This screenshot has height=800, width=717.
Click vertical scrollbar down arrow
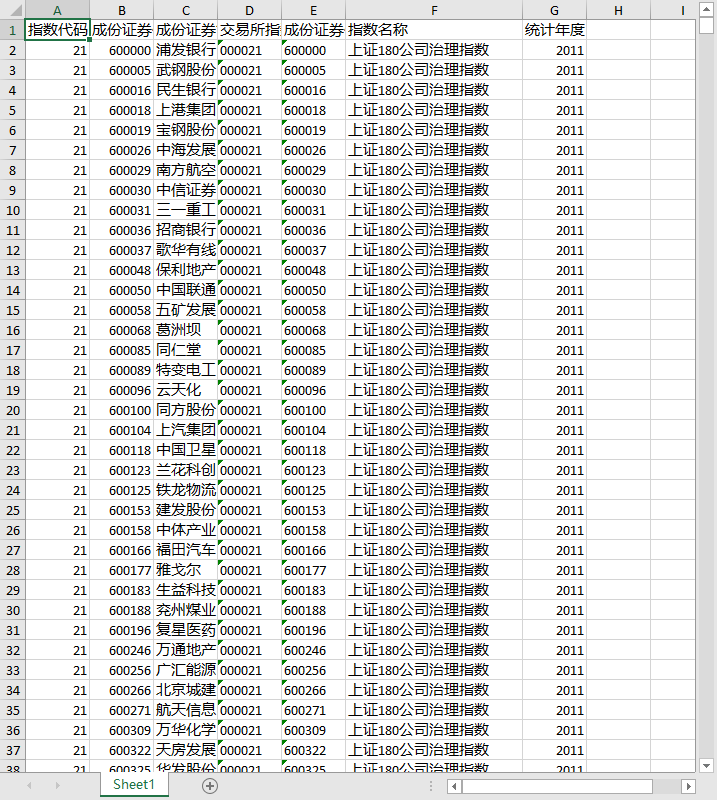coord(706,765)
